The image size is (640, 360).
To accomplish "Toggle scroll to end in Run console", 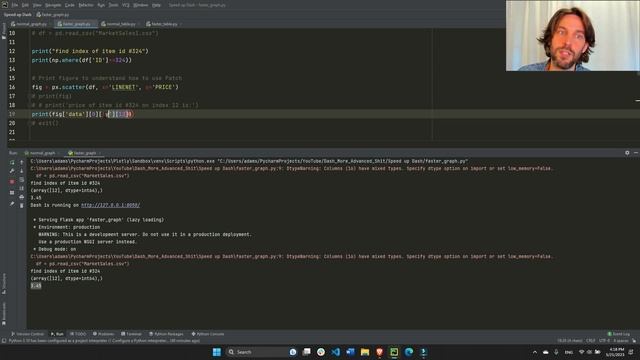I will 22,189.
